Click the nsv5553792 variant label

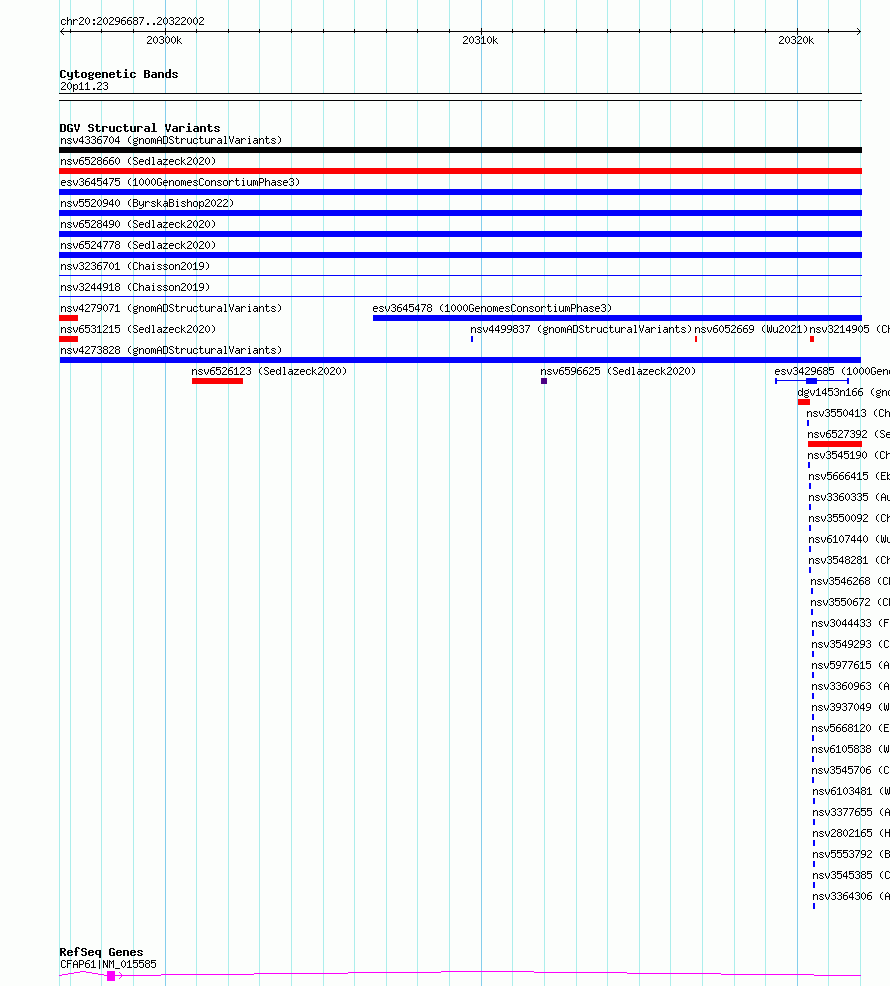point(851,854)
